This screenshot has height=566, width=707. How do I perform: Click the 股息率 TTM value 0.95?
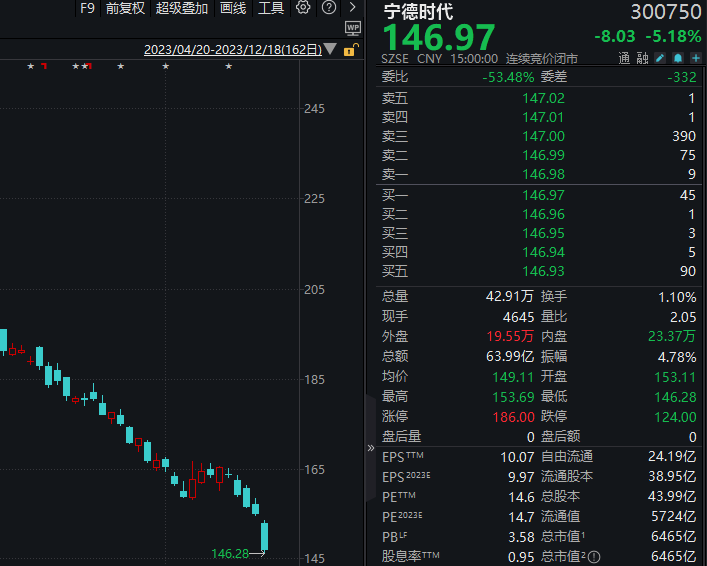click(521, 557)
